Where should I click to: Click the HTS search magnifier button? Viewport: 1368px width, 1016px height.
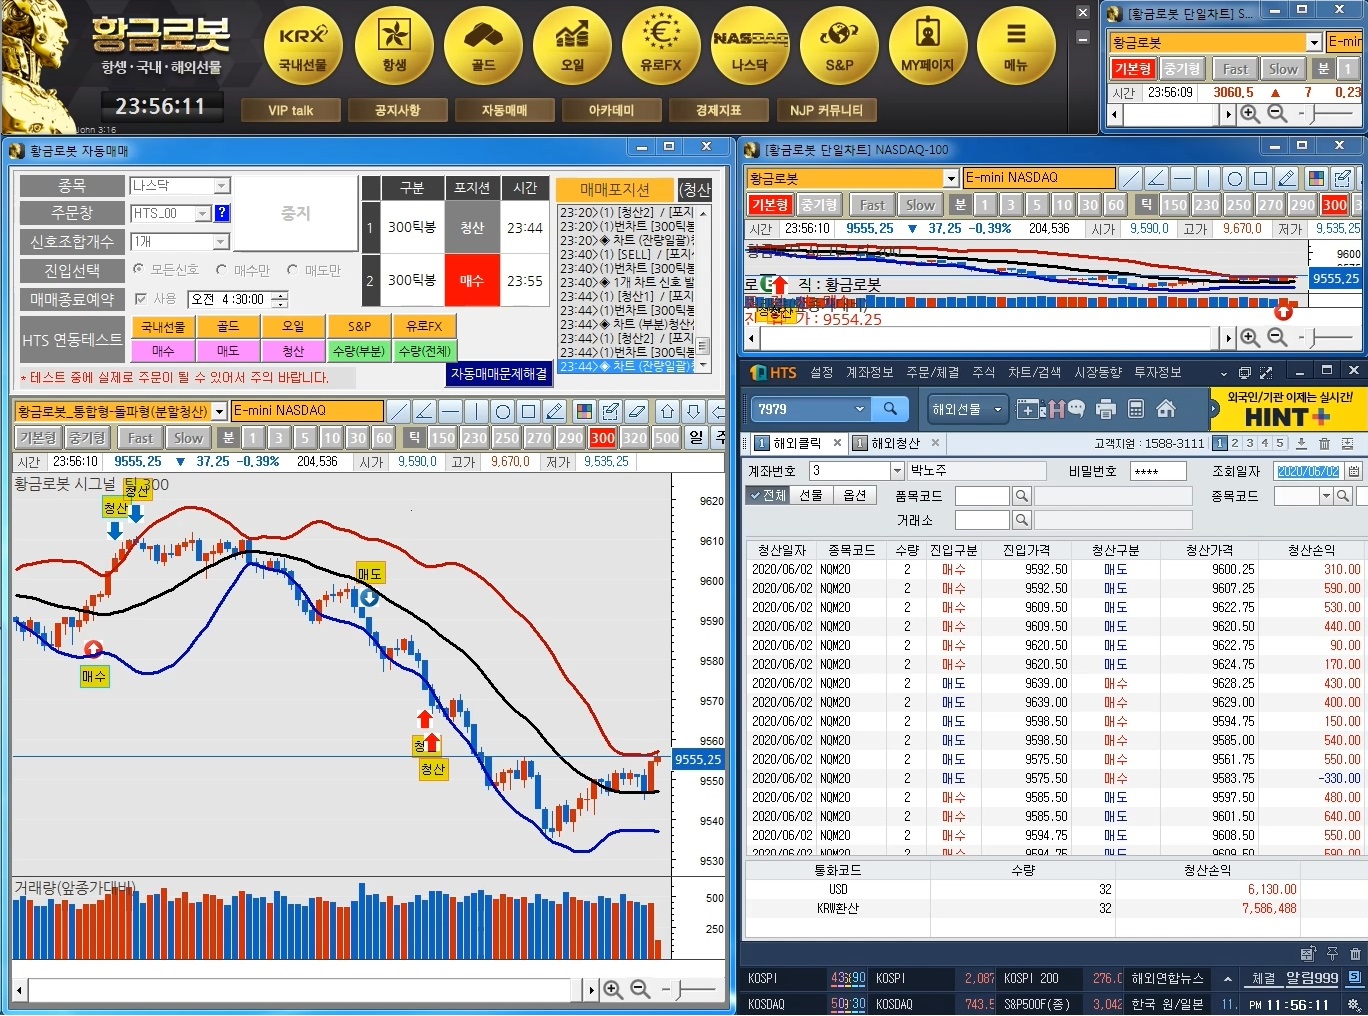point(890,408)
